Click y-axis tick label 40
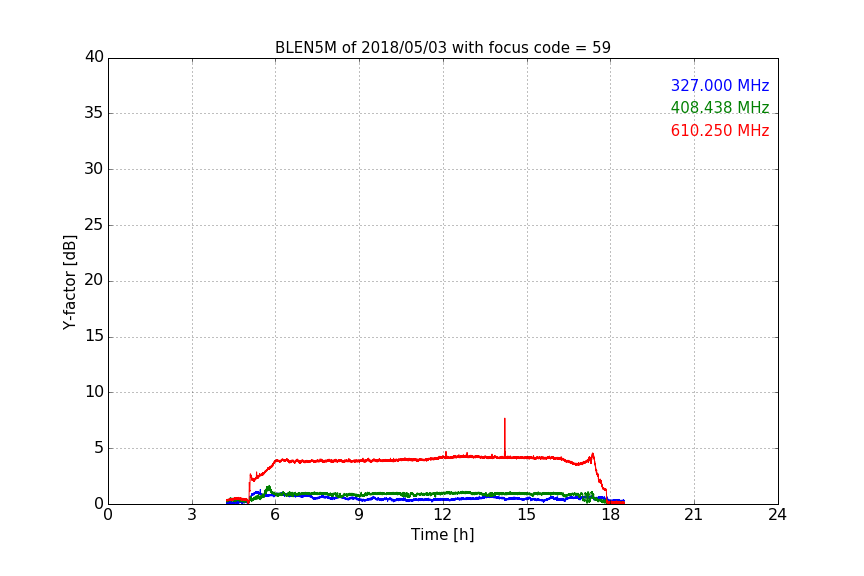The width and height of the screenshot is (864, 576). [x=94, y=57]
